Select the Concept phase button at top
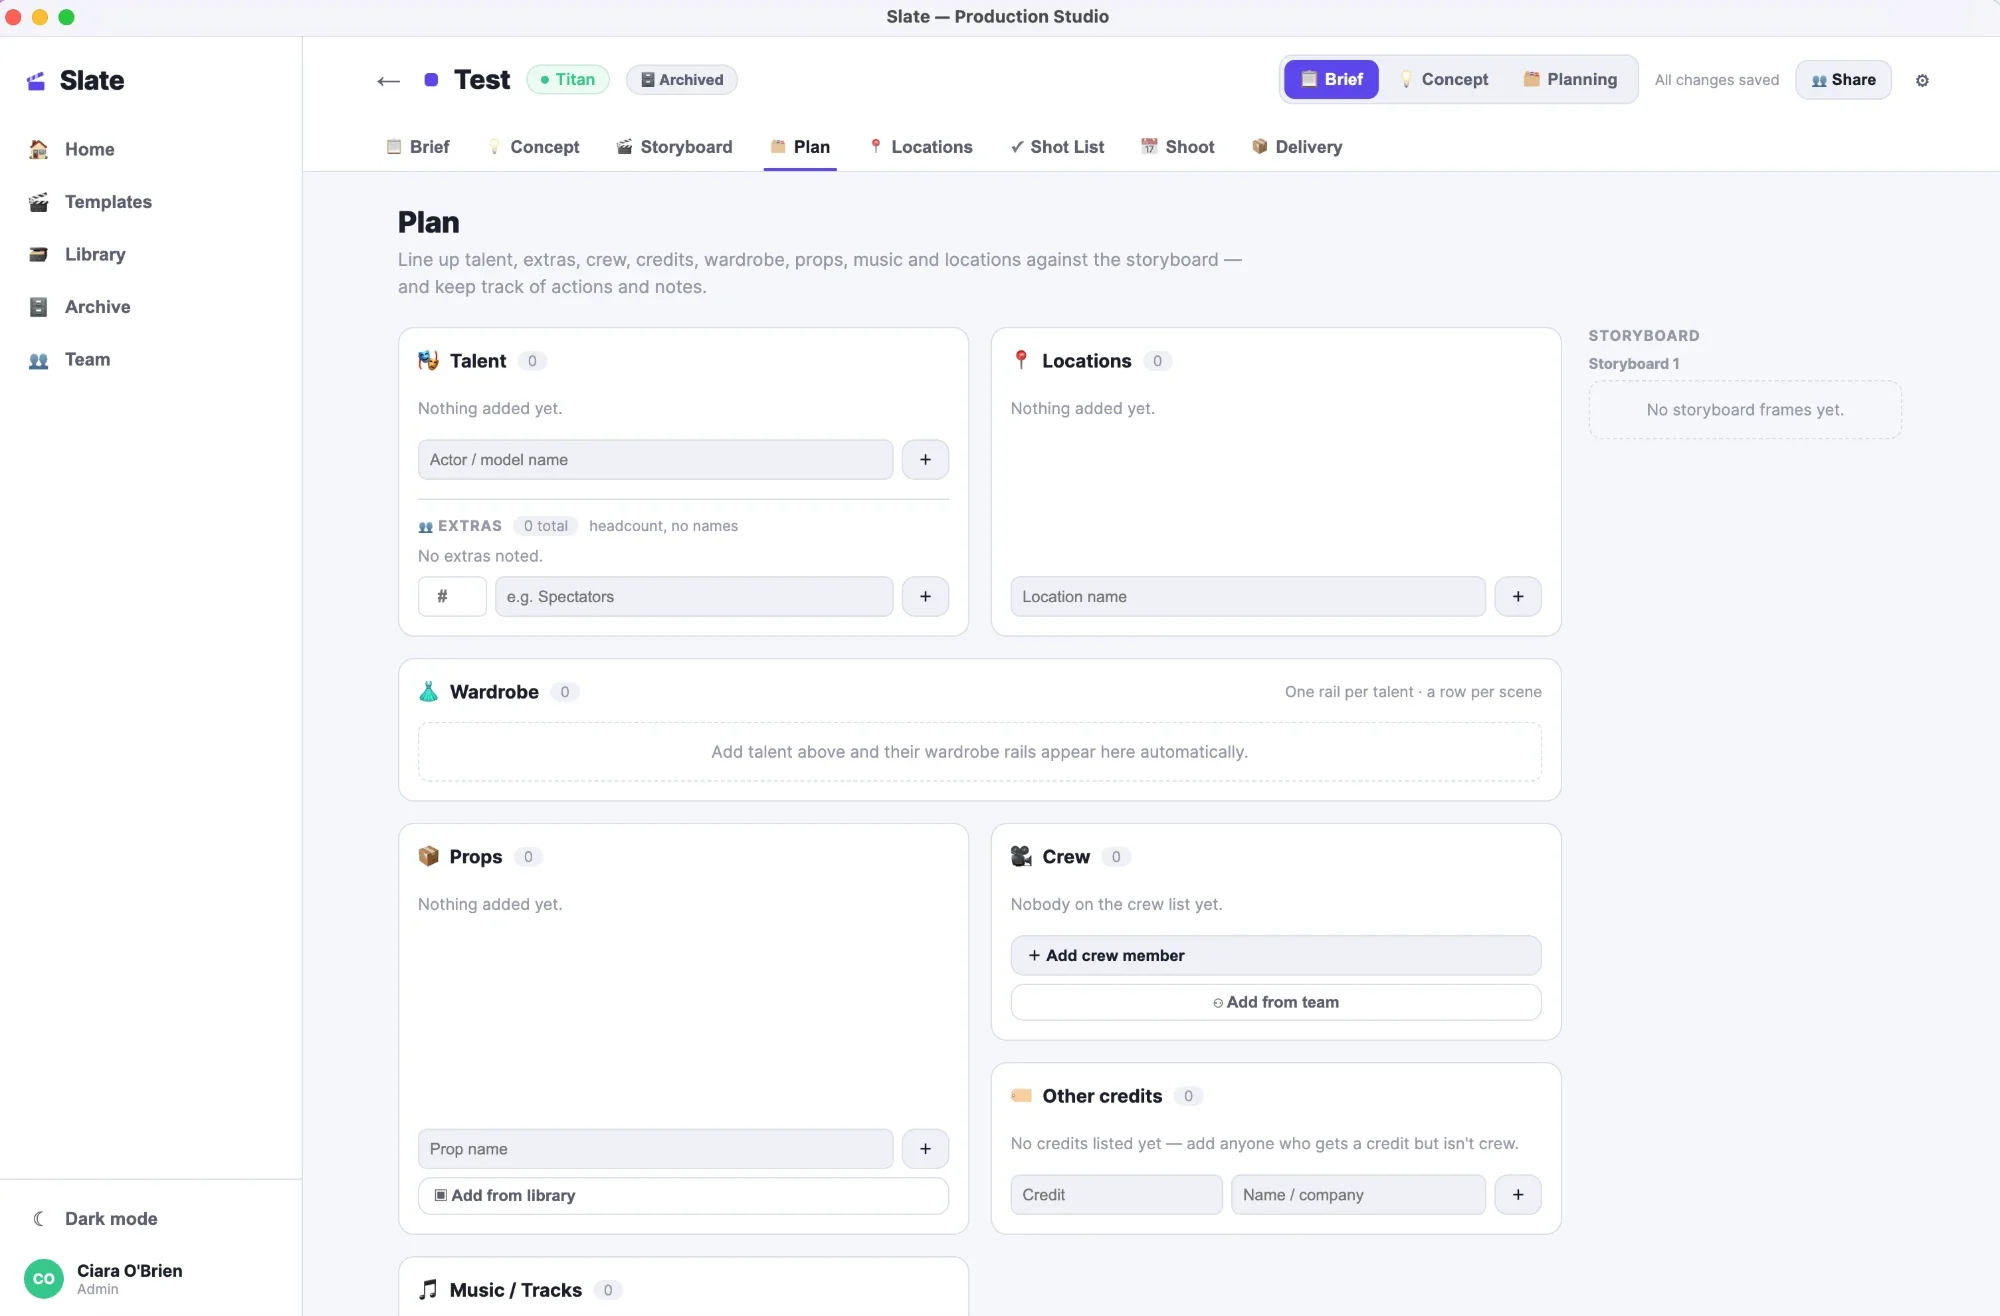Image resolution: width=2000 pixels, height=1316 pixels. click(1443, 80)
